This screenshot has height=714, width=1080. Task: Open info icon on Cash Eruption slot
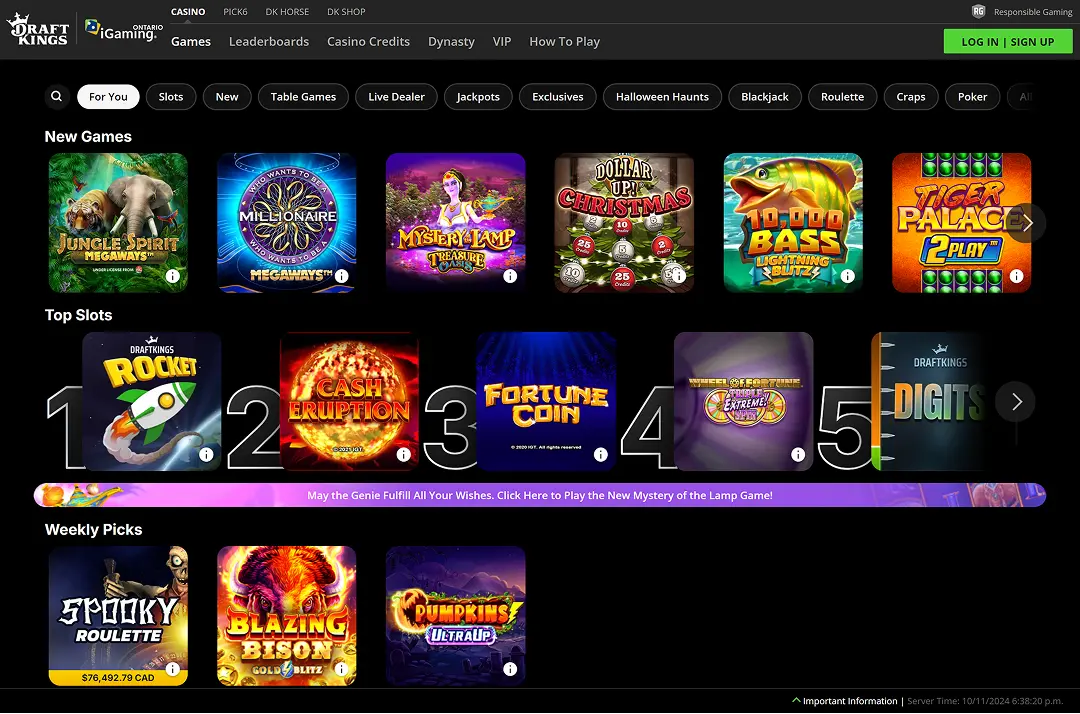tap(404, 454)
